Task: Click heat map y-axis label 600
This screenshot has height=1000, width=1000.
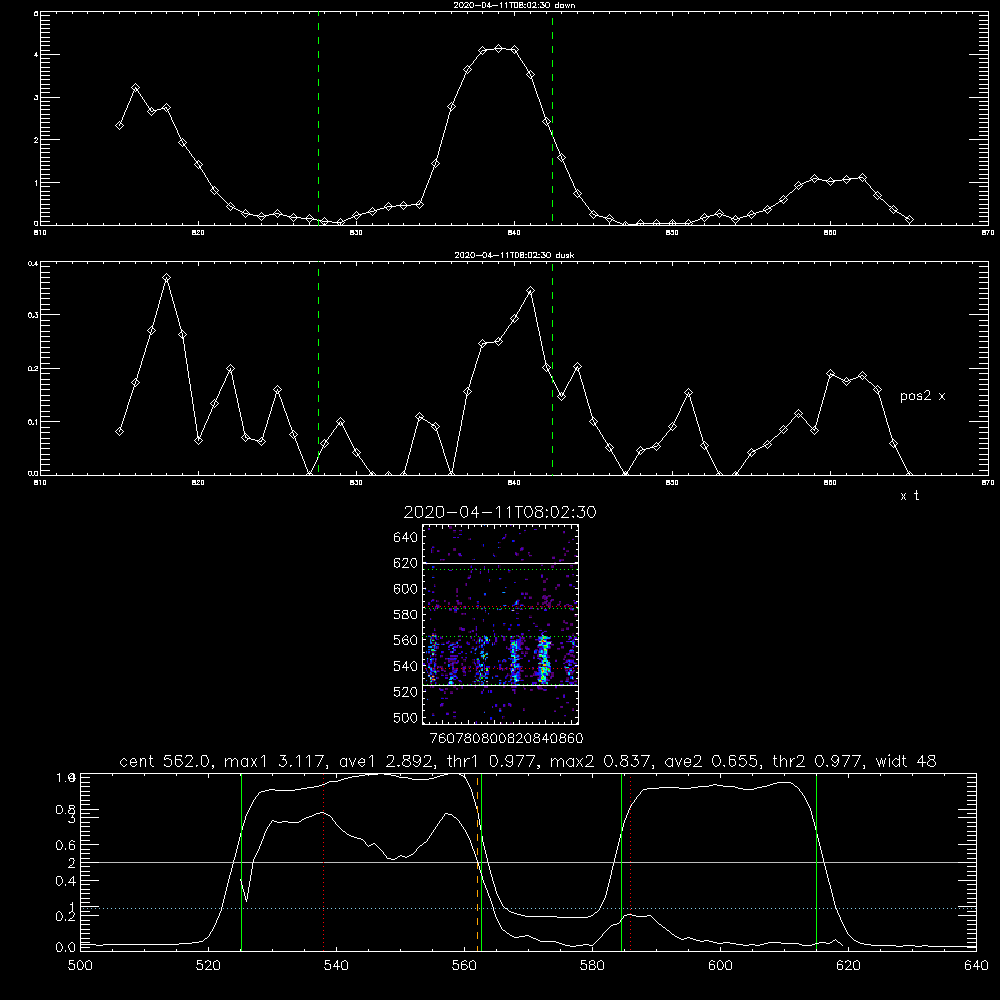Action: 406,589
